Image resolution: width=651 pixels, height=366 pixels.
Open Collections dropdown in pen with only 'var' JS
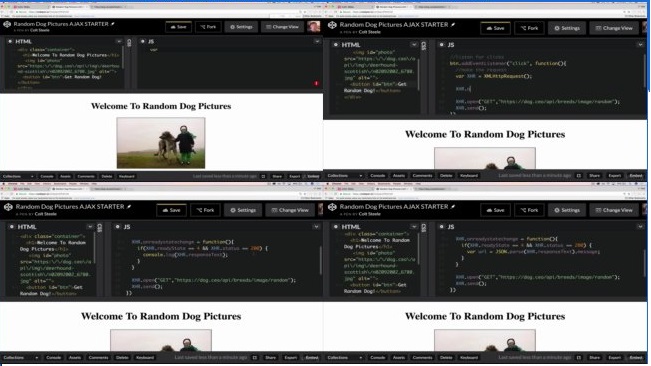click(17, 176)
